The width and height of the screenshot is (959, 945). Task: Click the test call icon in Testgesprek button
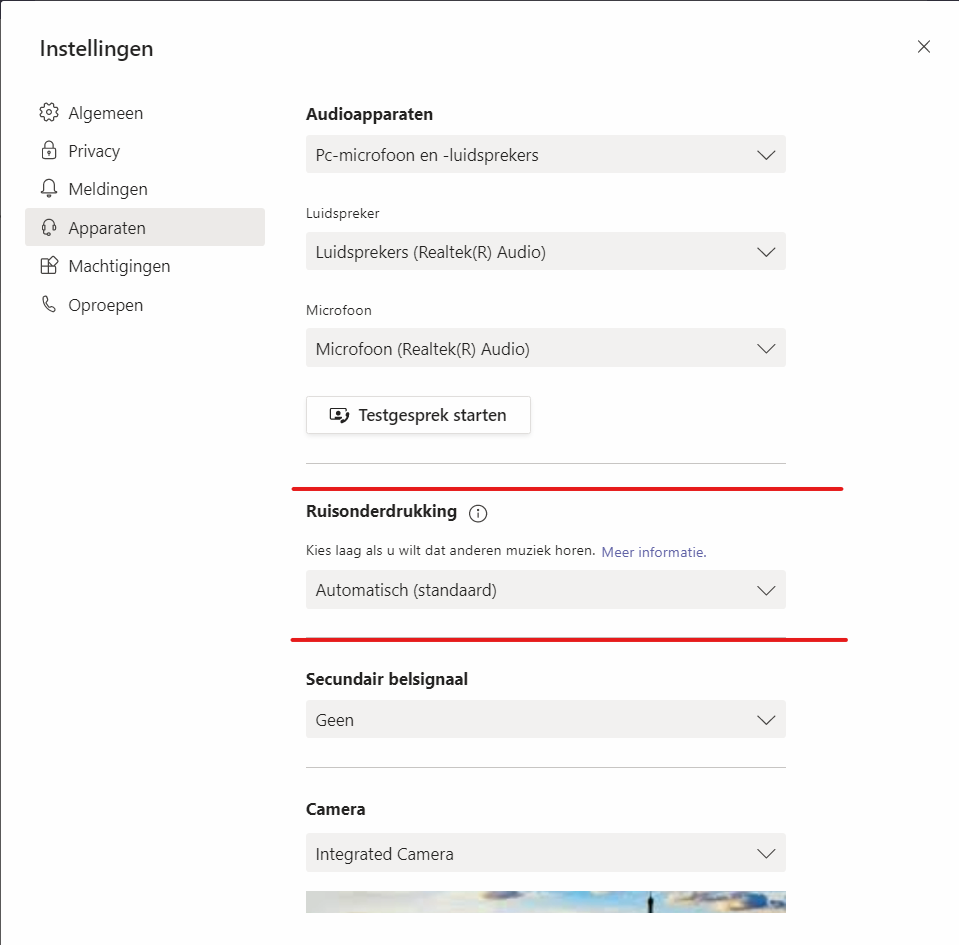[x=339, y=415]
